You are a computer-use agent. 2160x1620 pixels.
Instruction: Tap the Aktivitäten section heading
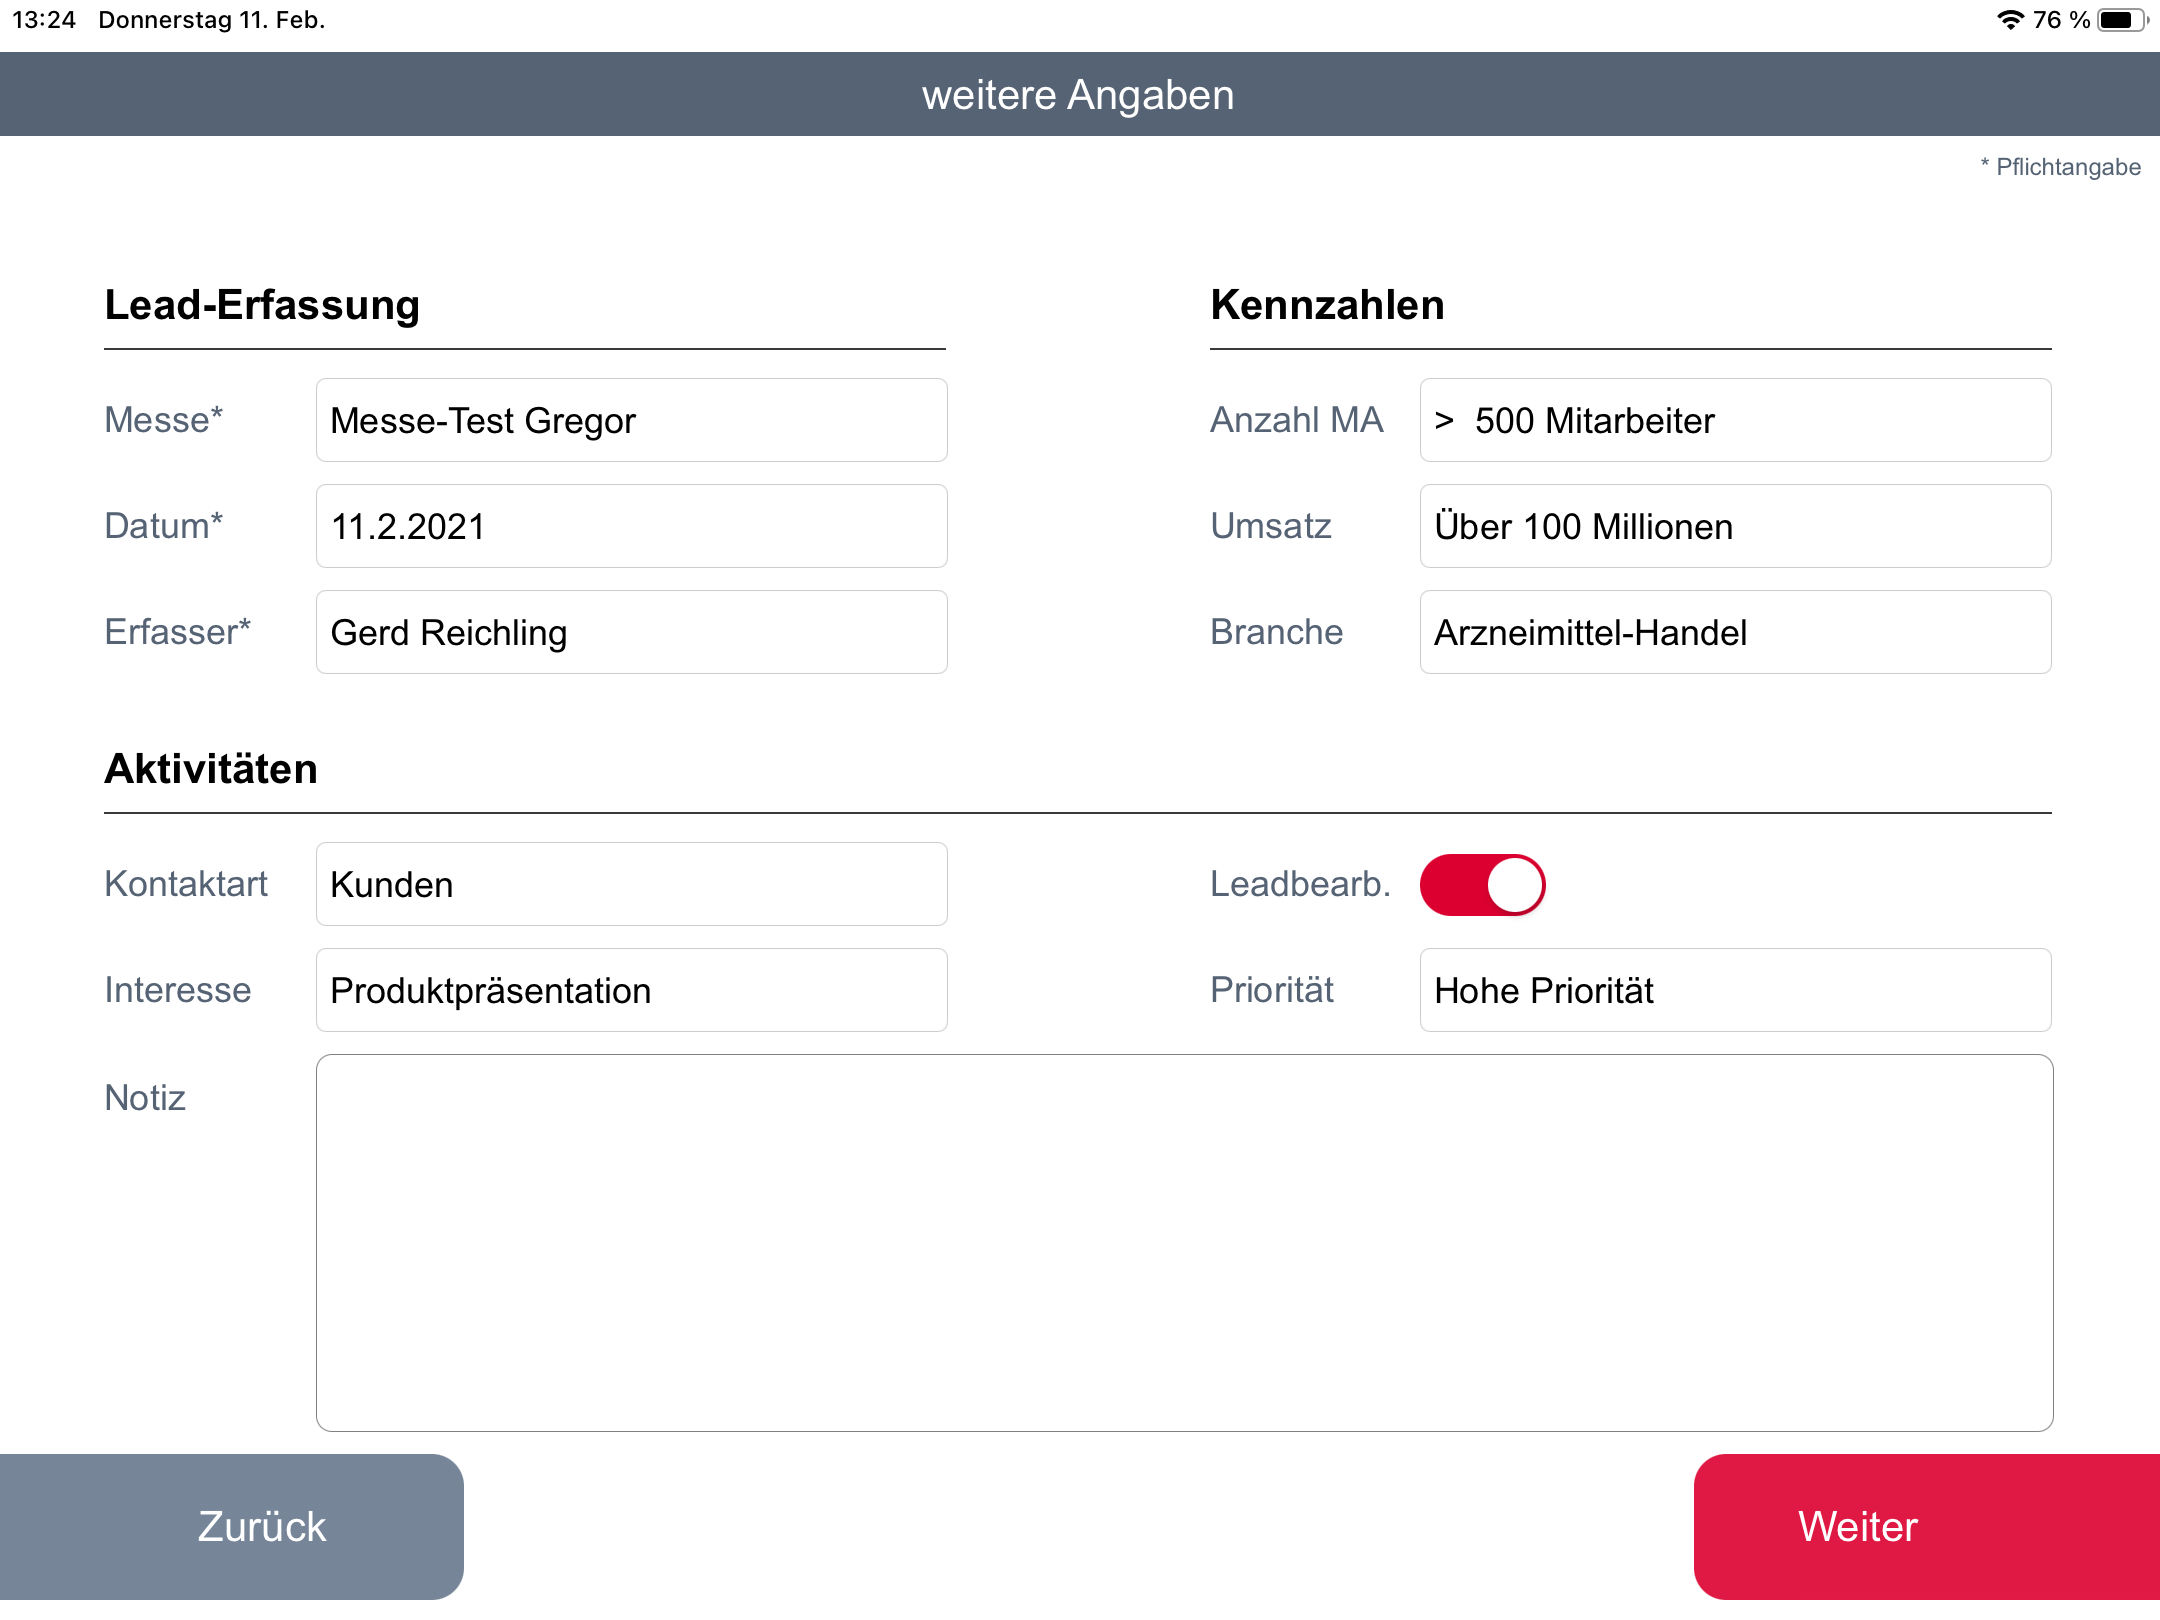tap(211, 769)
